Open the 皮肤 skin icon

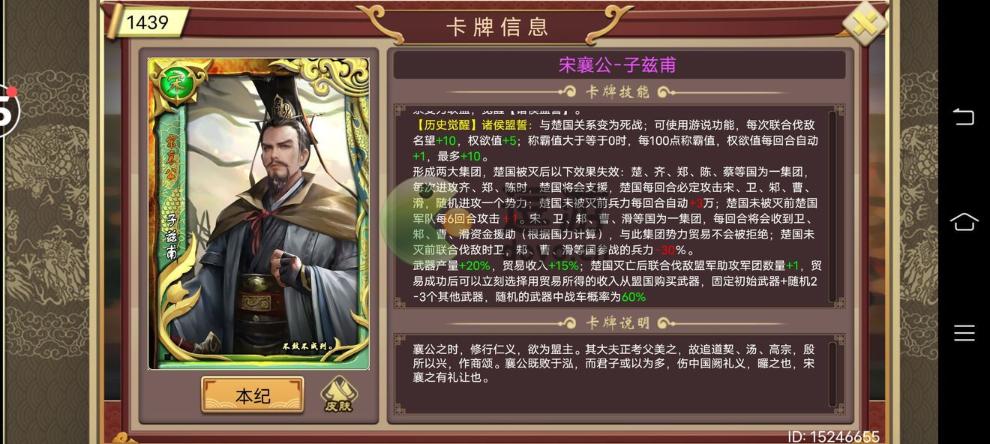[x=340, y=395]
